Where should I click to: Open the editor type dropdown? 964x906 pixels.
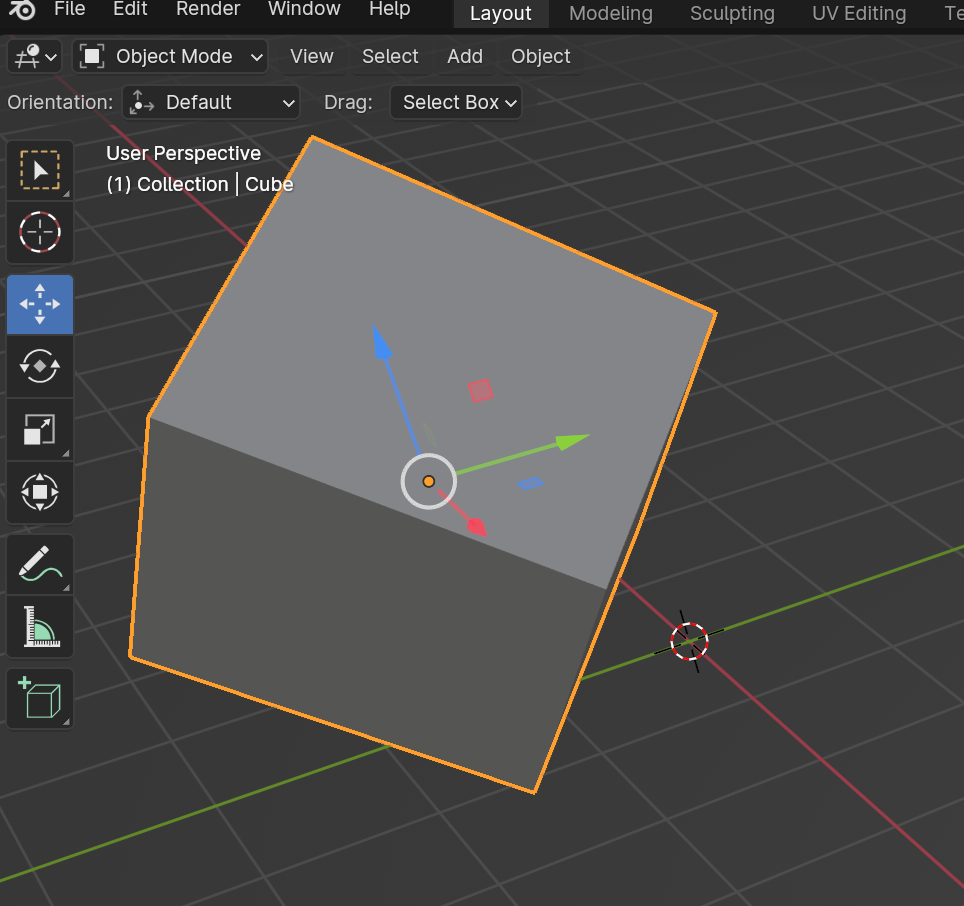click(x=35, y=57)
